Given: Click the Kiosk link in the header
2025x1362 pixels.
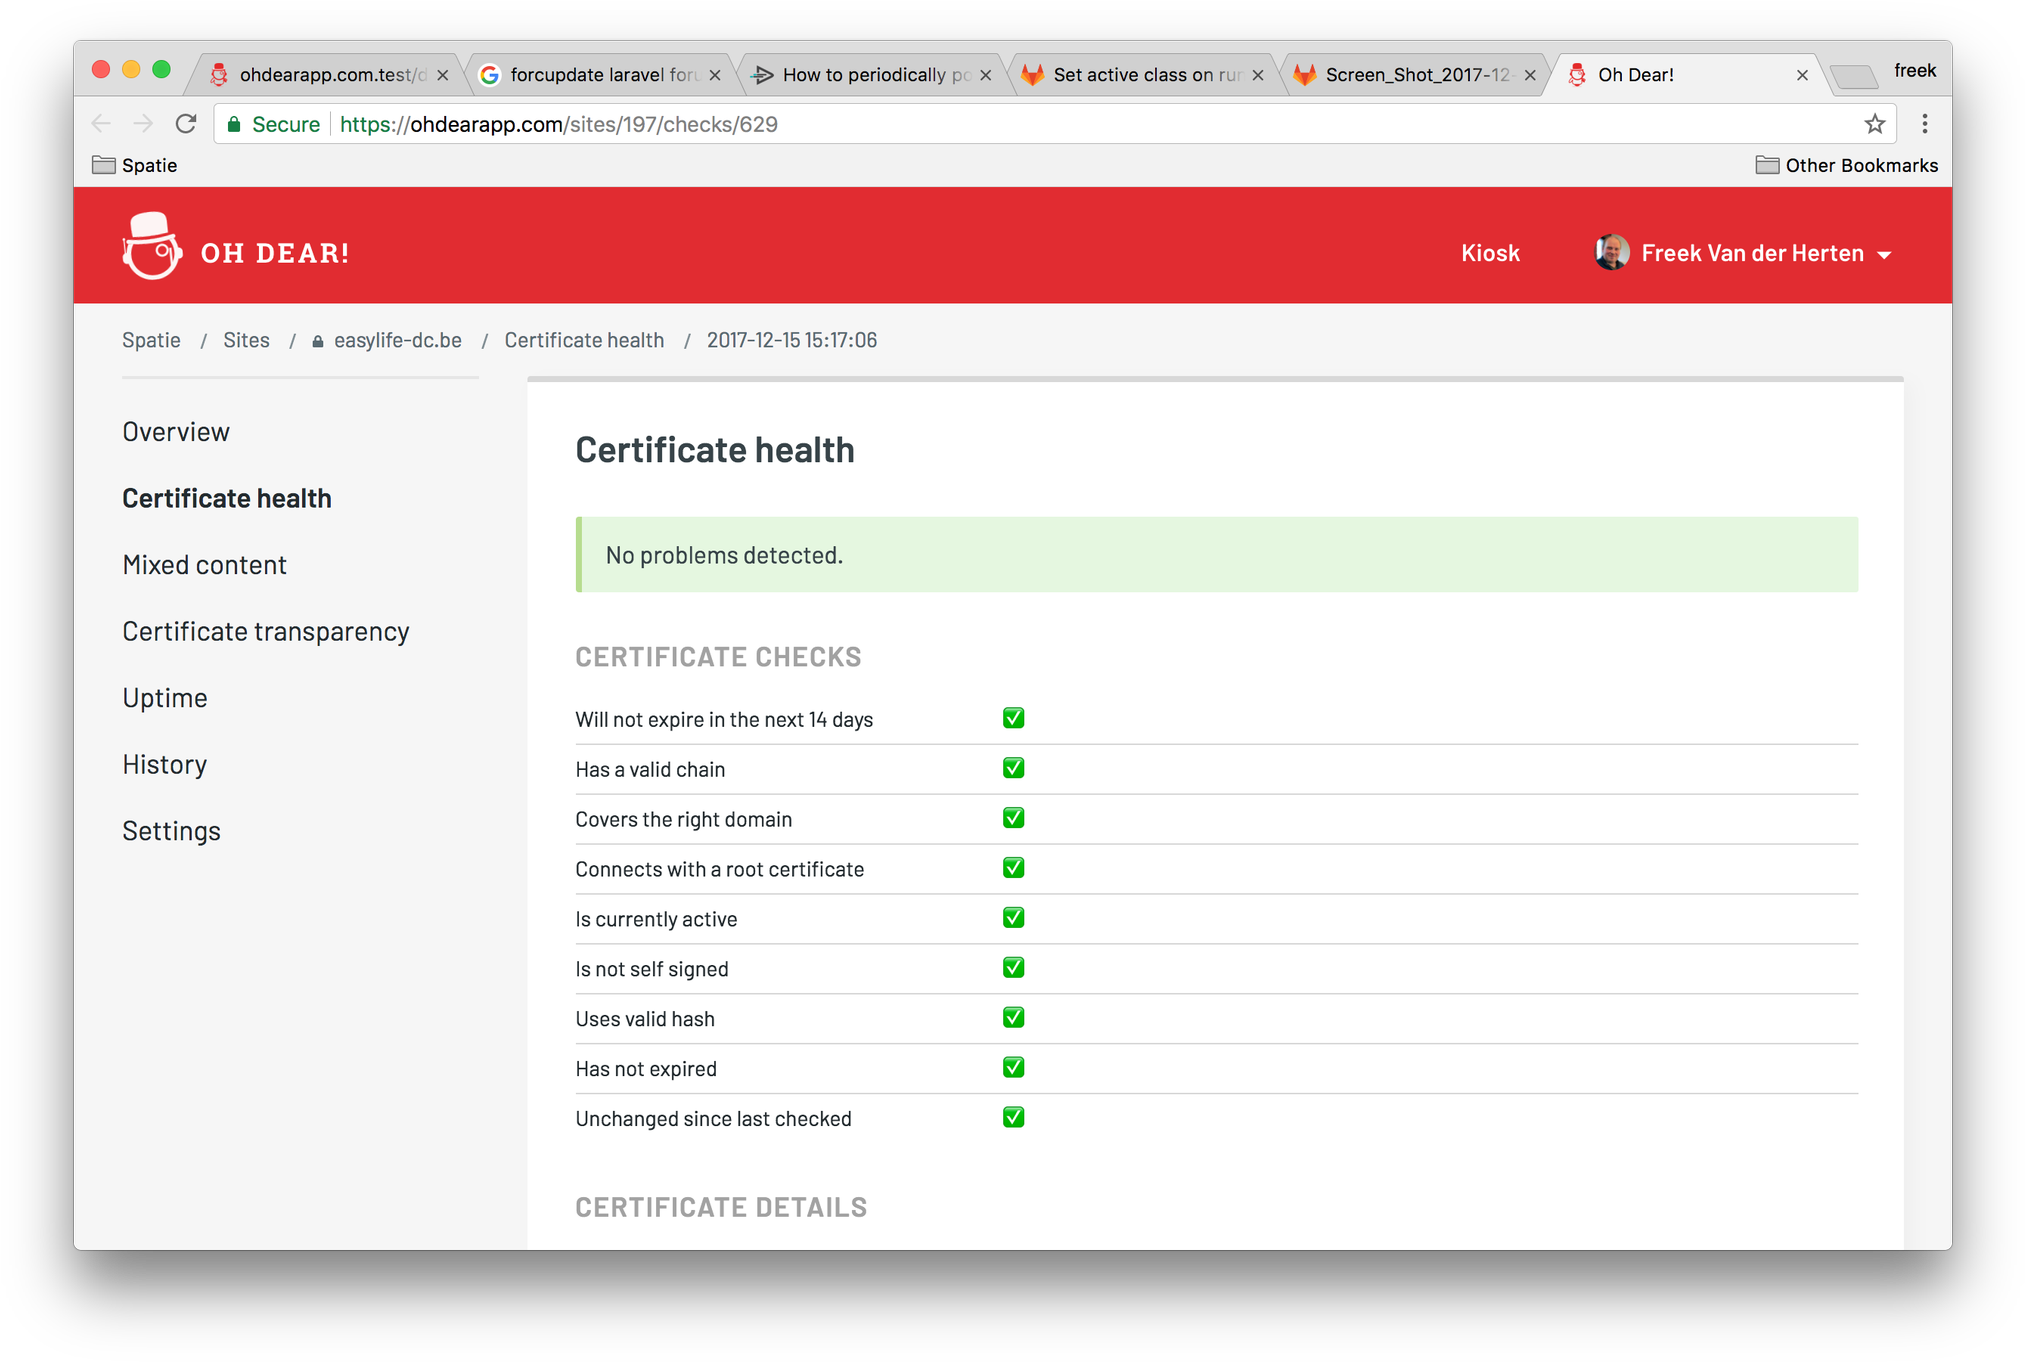Looking at the screenshot, I should [x=1490, y=253].
